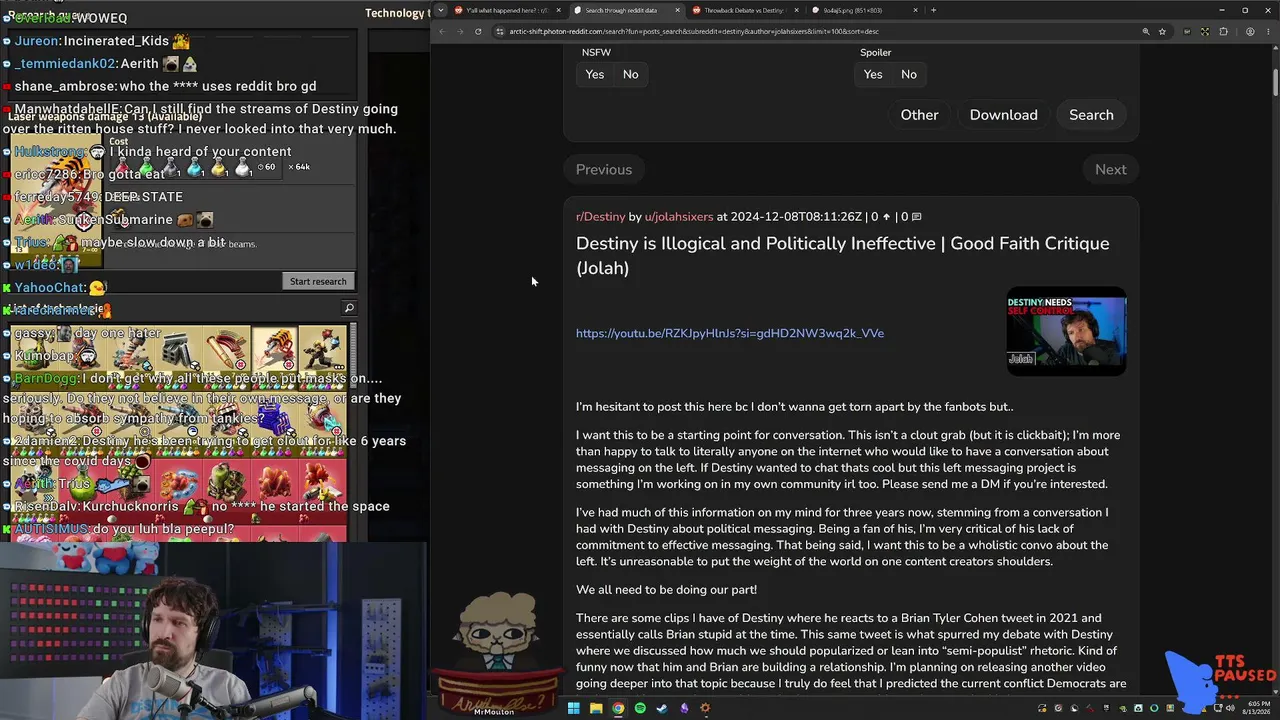Open the u/jolahsixers author link

click(679, 217)
